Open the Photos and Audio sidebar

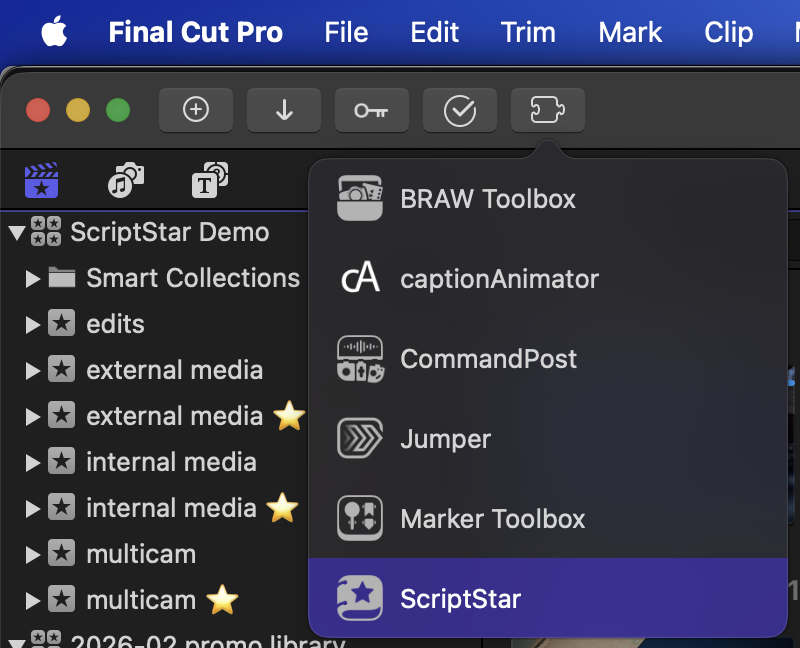tap(126, 182)
